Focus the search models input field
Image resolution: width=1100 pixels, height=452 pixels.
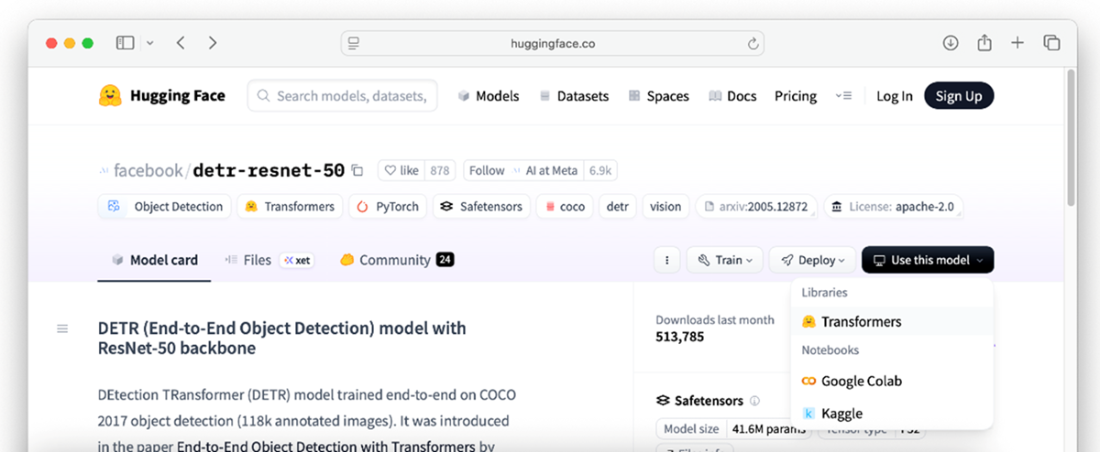(350, 96)
